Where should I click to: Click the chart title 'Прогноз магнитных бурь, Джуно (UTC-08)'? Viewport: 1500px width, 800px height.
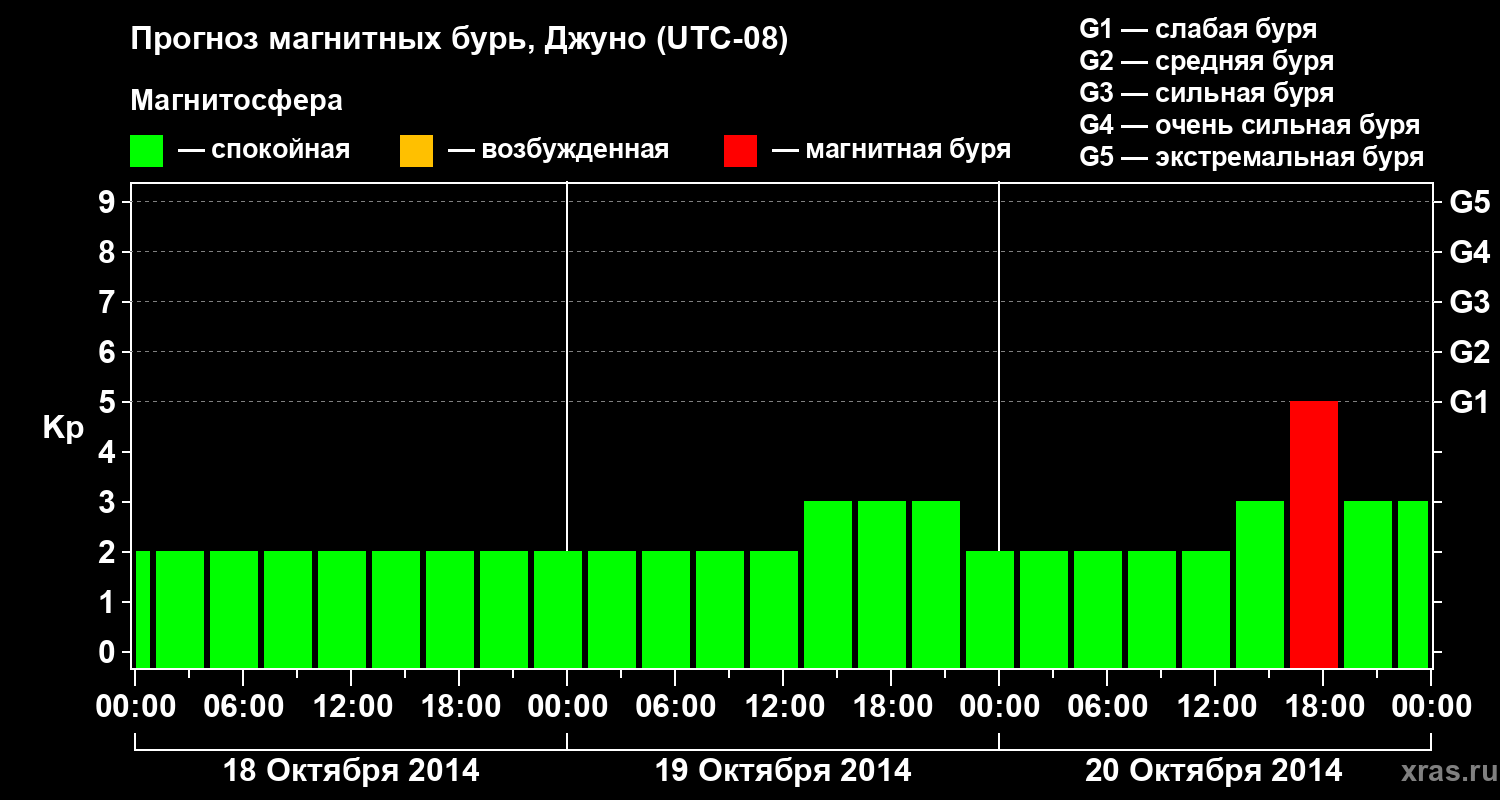point(459,40)
